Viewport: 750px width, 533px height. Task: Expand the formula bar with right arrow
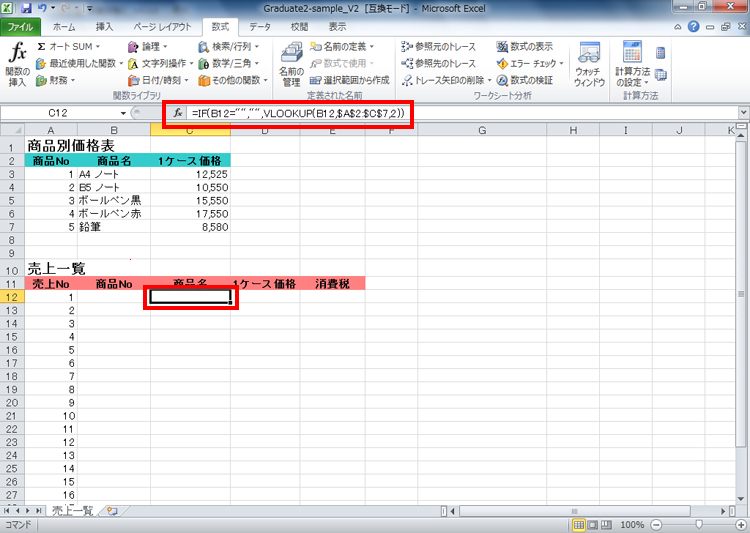(x=743, y=113)
